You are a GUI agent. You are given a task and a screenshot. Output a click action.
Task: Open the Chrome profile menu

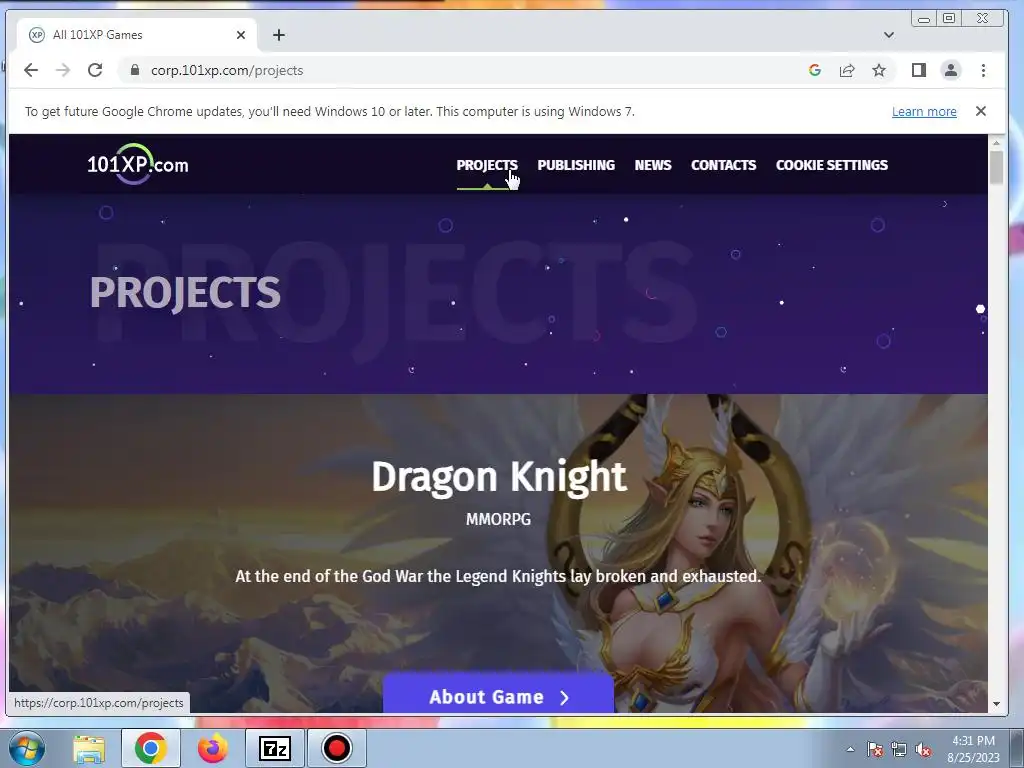tap(951, 70)
